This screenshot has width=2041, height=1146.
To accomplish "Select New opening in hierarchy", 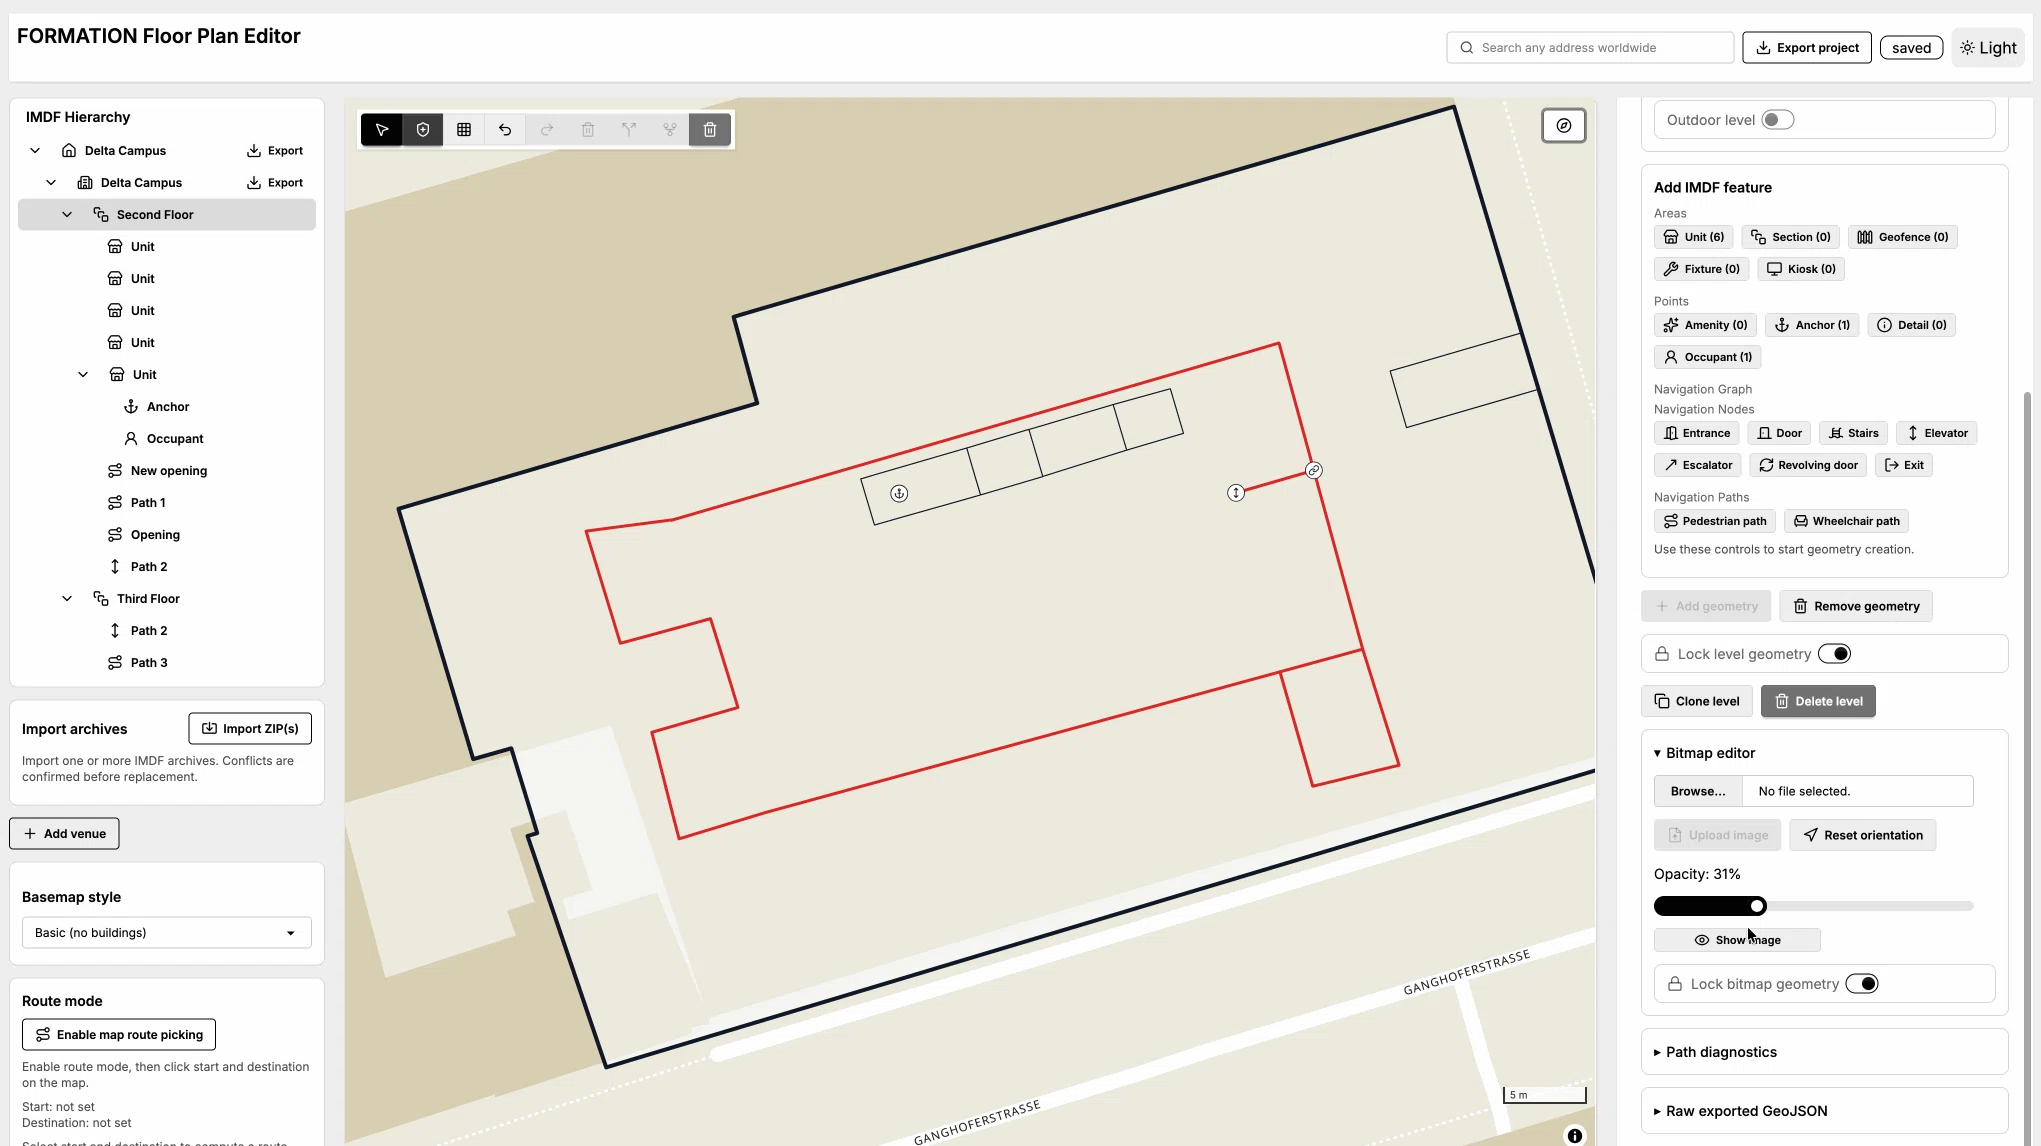I will click(168, 471).
